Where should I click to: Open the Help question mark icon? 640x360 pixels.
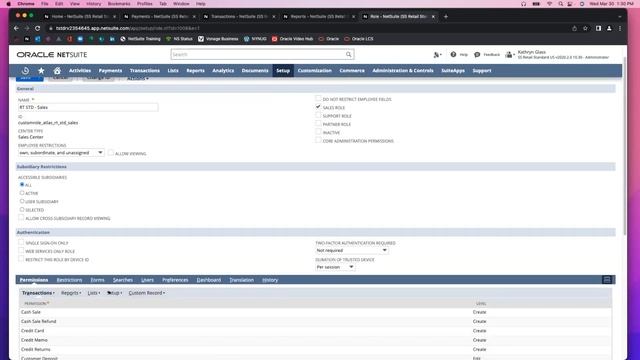[453, 54]
